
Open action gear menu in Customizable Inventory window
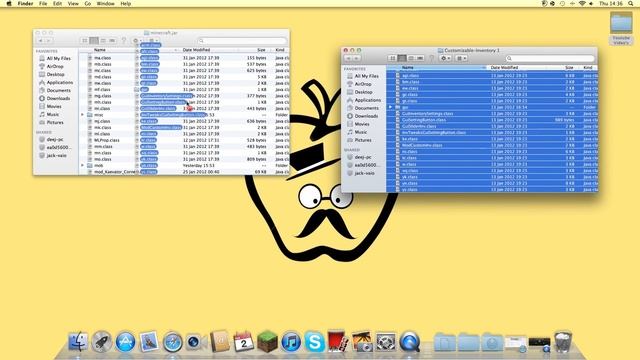coord(445,58)
